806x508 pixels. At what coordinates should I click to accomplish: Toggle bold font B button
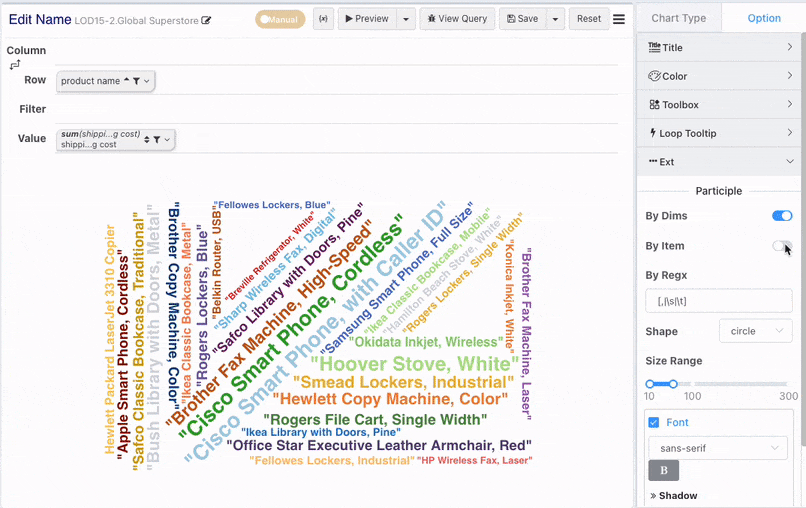point(664,470)
